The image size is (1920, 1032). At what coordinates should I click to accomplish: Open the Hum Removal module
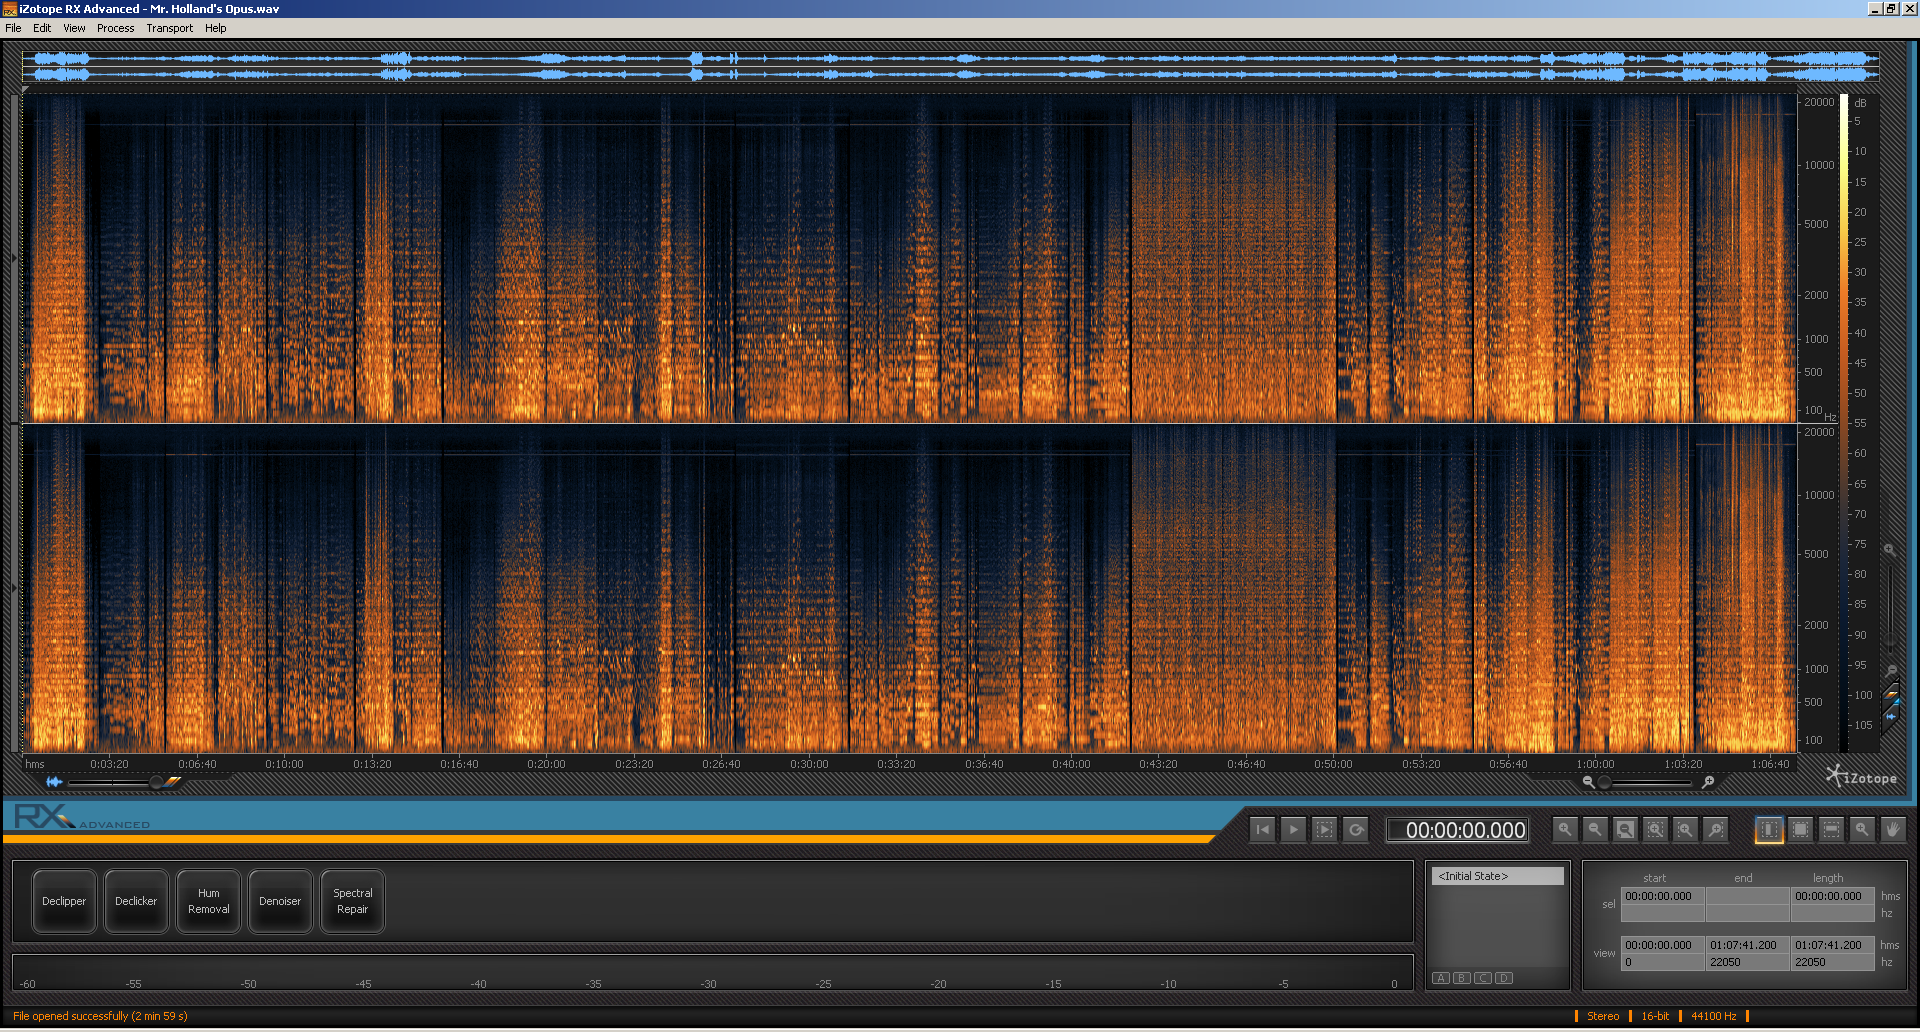pos(208,901)
